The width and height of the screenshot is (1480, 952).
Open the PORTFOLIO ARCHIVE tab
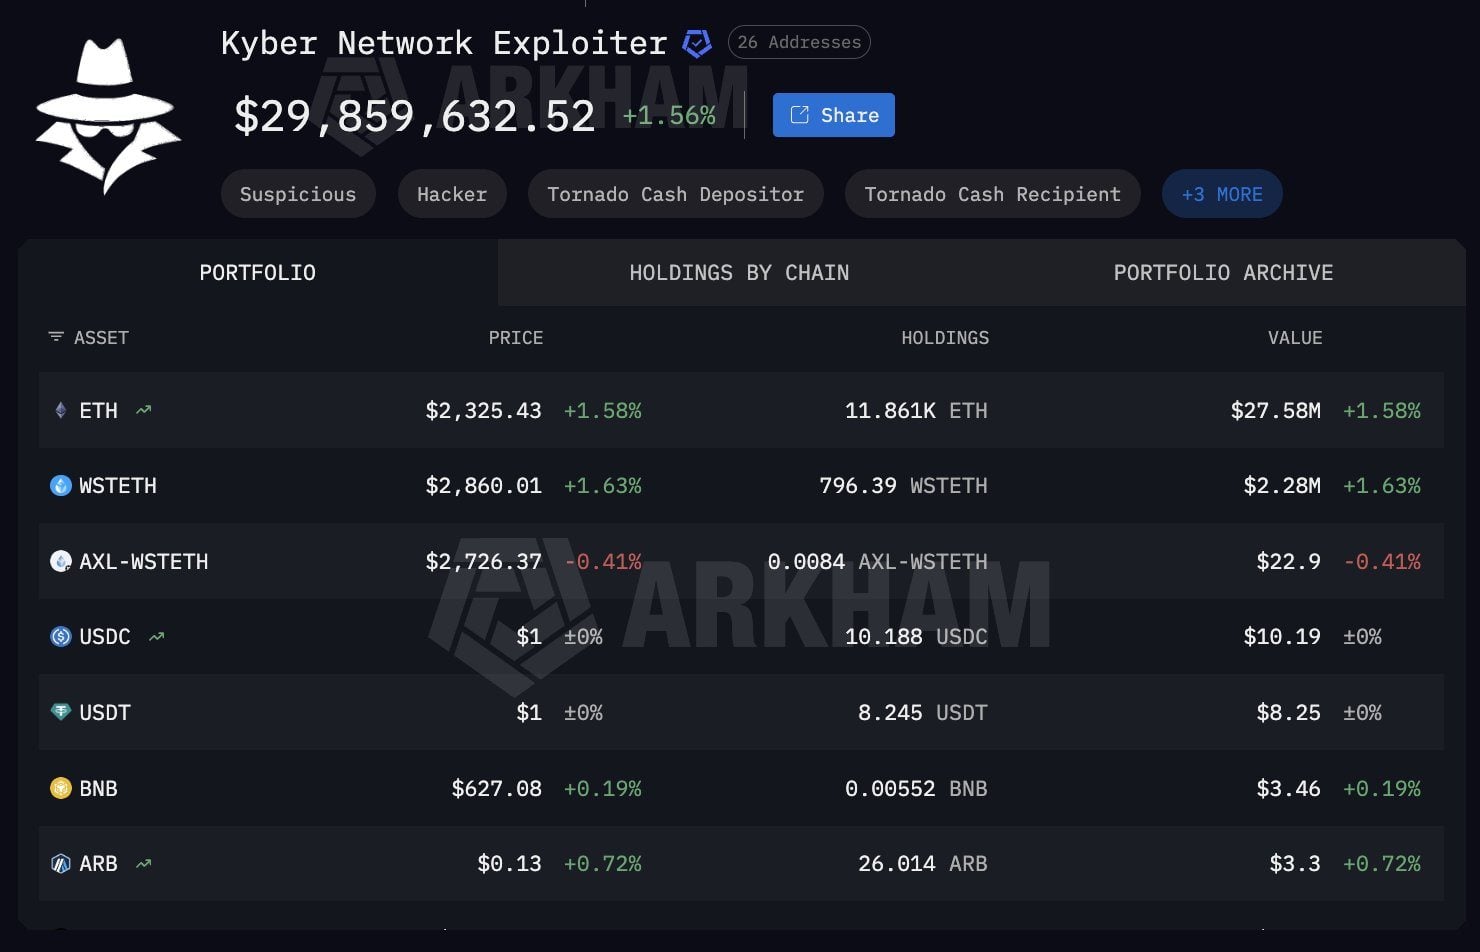[1223, 272]
